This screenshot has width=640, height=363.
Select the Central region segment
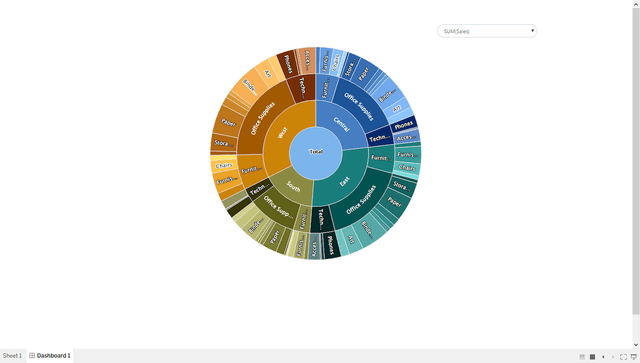click(x=342, y=124)
